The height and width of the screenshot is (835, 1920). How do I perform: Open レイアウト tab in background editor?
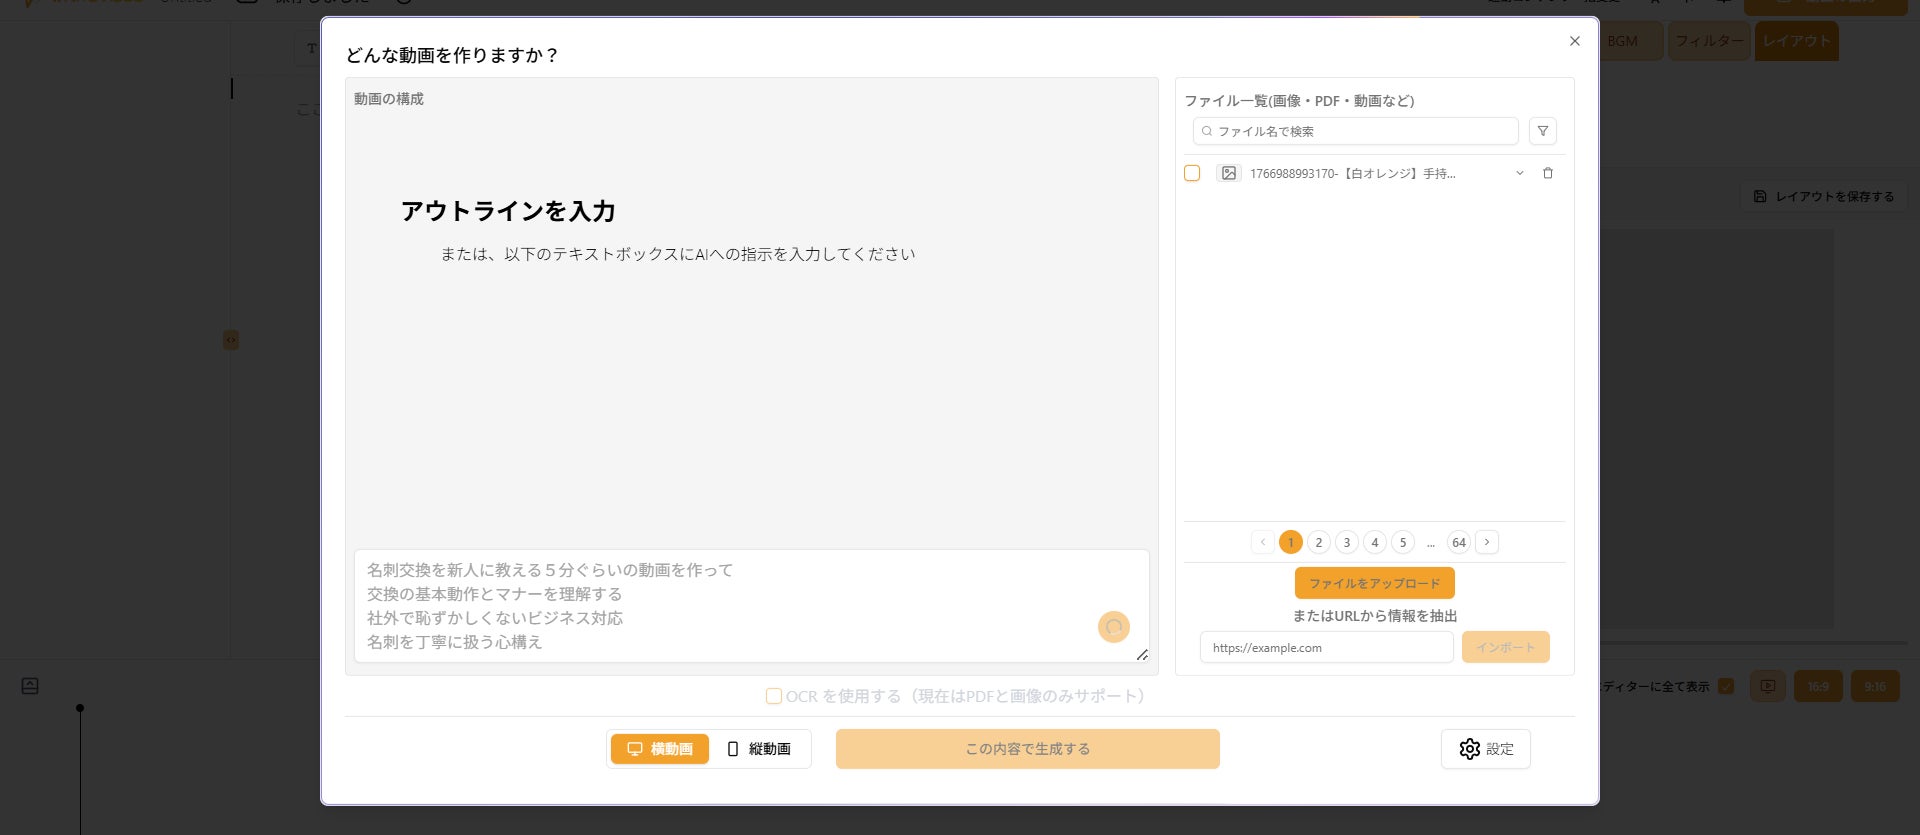(1797, 41)
